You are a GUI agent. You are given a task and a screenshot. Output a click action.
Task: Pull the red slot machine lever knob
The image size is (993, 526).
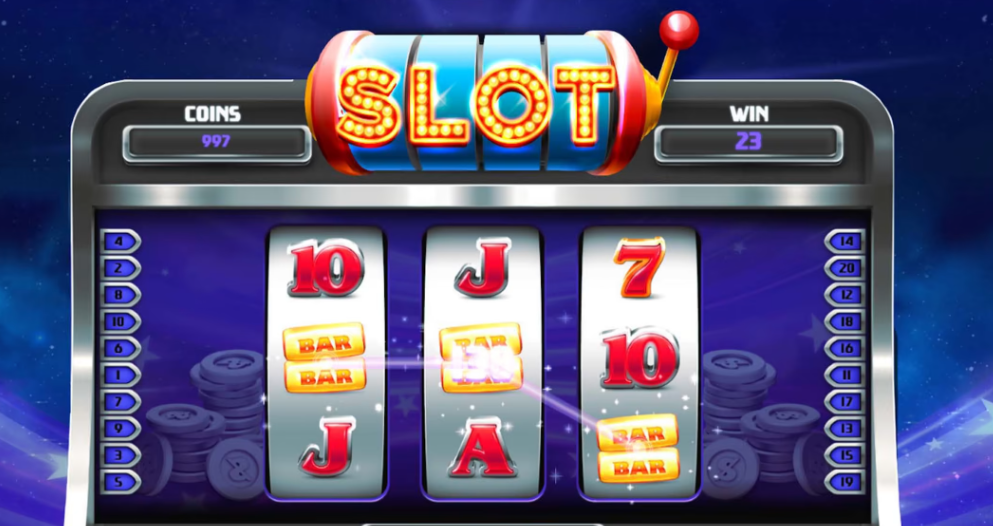pos(678,30)
